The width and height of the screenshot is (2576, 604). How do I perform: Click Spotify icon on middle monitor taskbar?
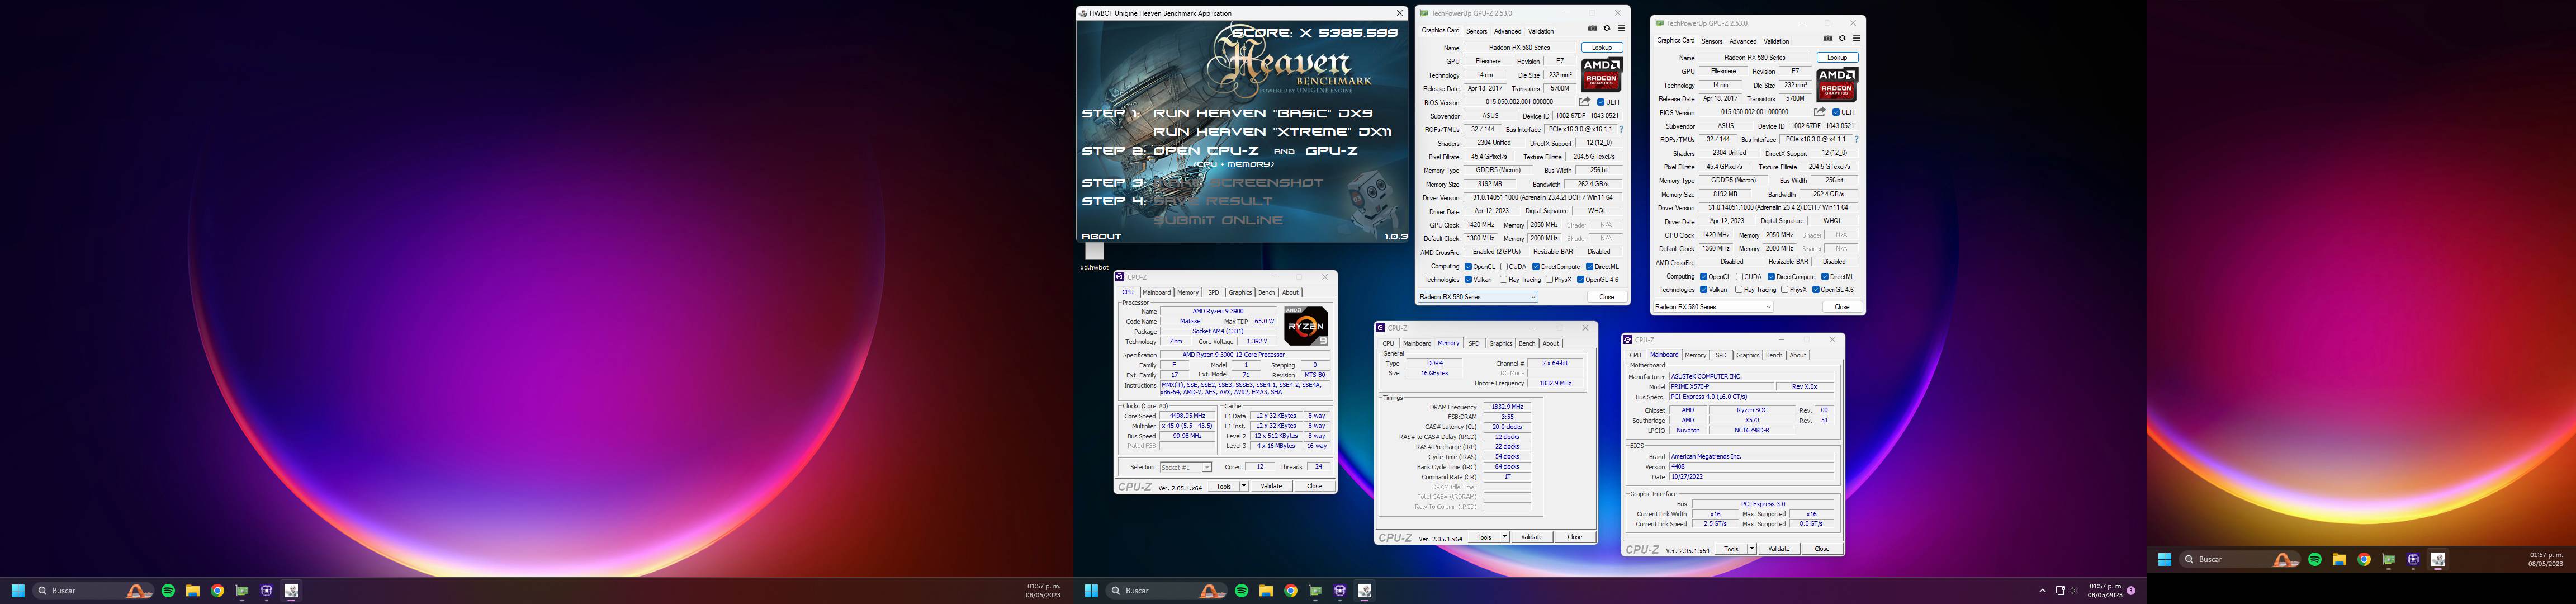pos(1241,591)
